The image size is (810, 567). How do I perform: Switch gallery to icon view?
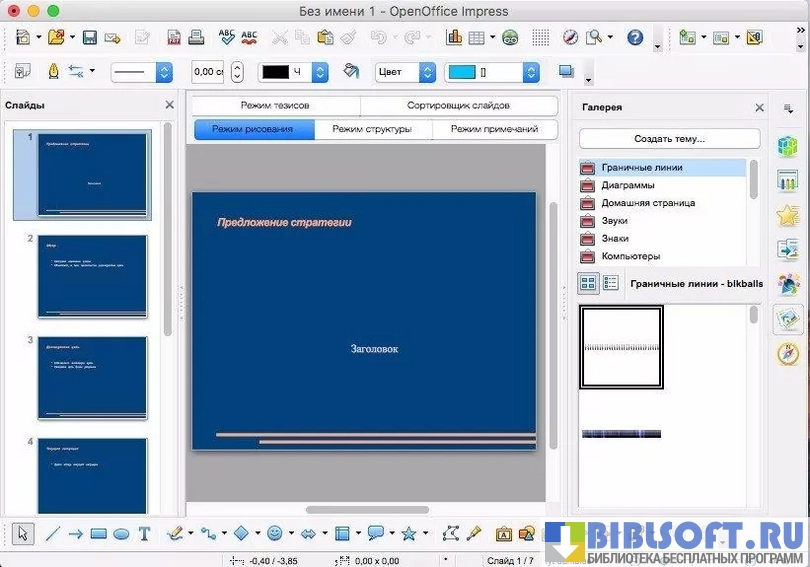click(x=588, y=283)
